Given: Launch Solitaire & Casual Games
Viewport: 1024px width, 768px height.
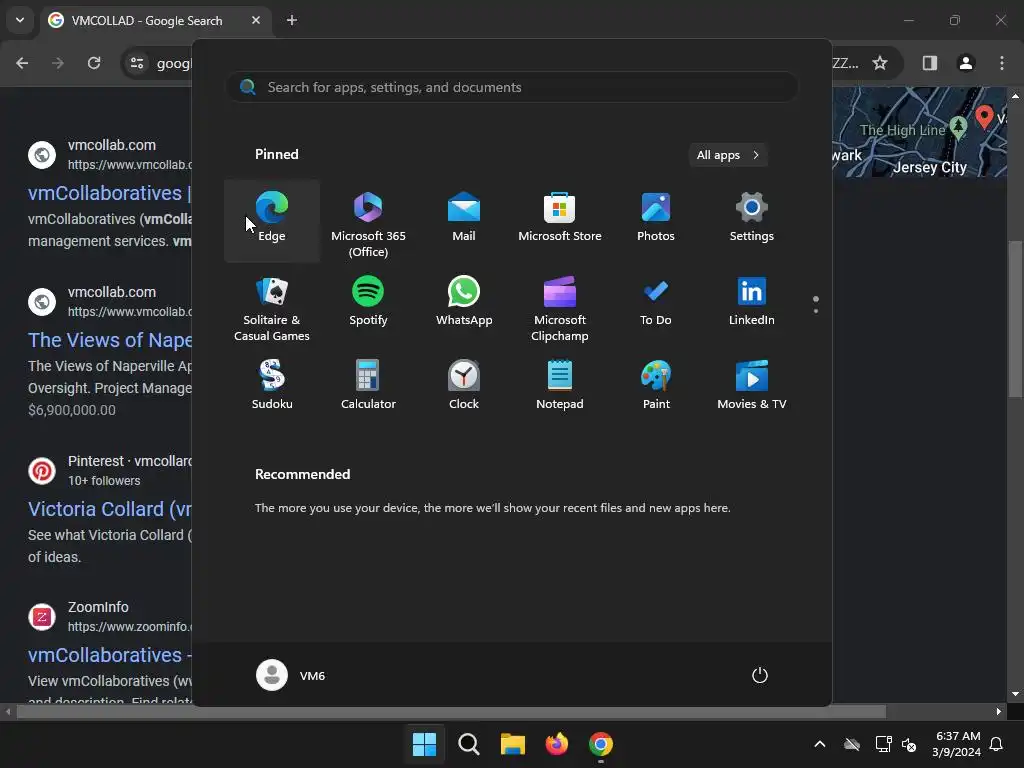Looking at the screenshot, I should tap(272, 307).
